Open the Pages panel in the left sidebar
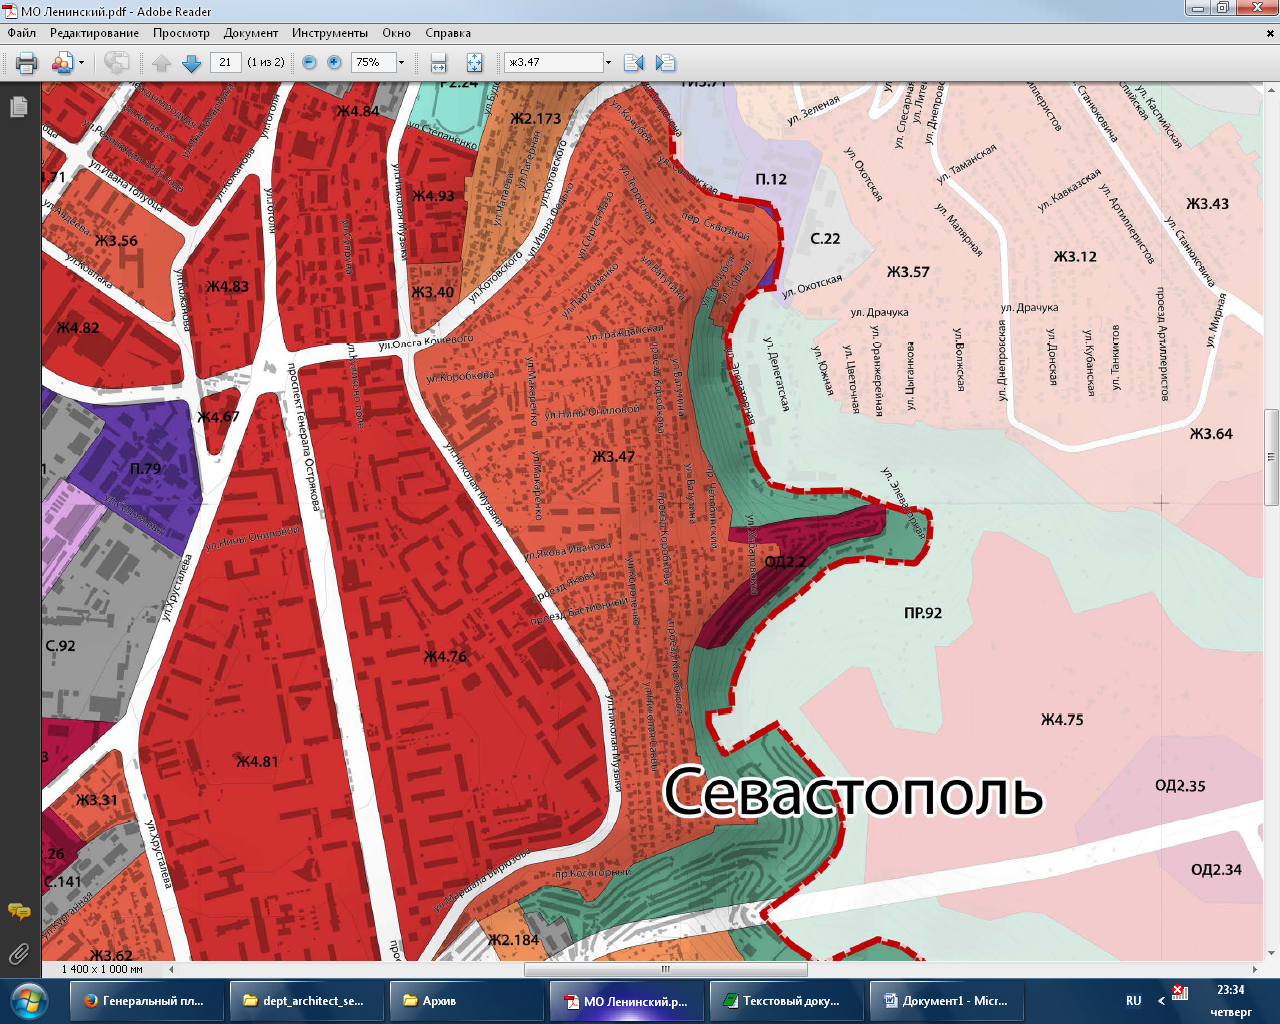The image size is (1280, 1024). tap(19, 106)
